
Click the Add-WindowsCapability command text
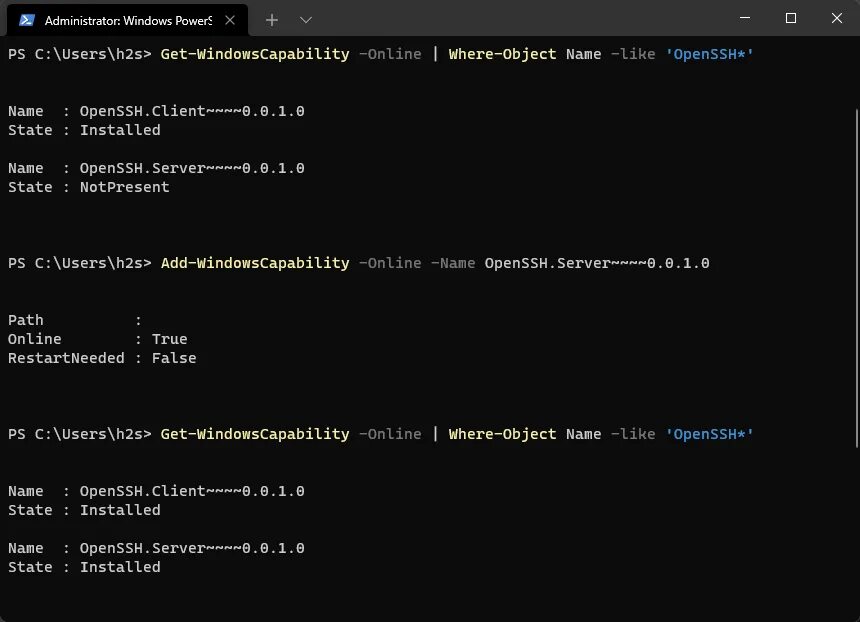point(254,263)
